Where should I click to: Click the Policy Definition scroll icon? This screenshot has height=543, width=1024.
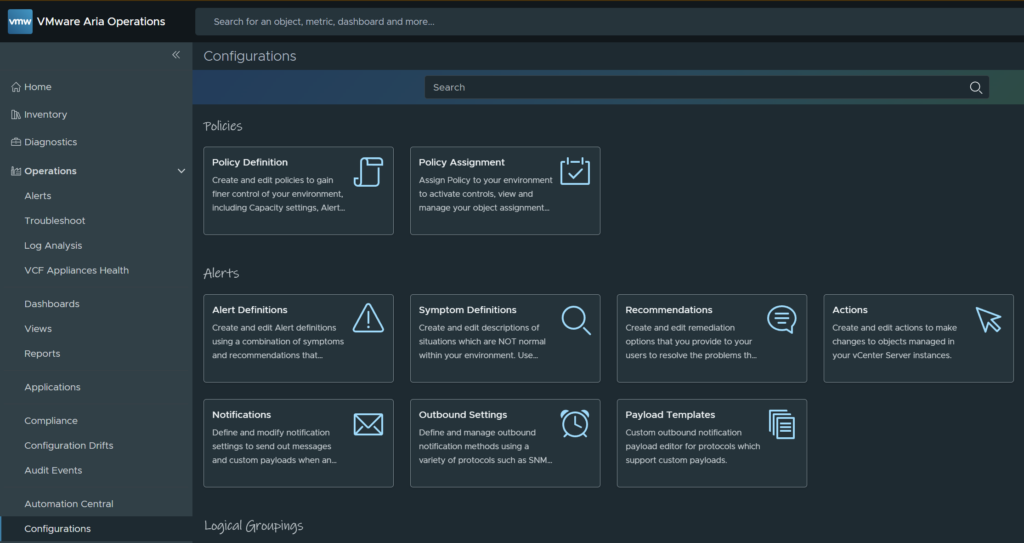368,172
